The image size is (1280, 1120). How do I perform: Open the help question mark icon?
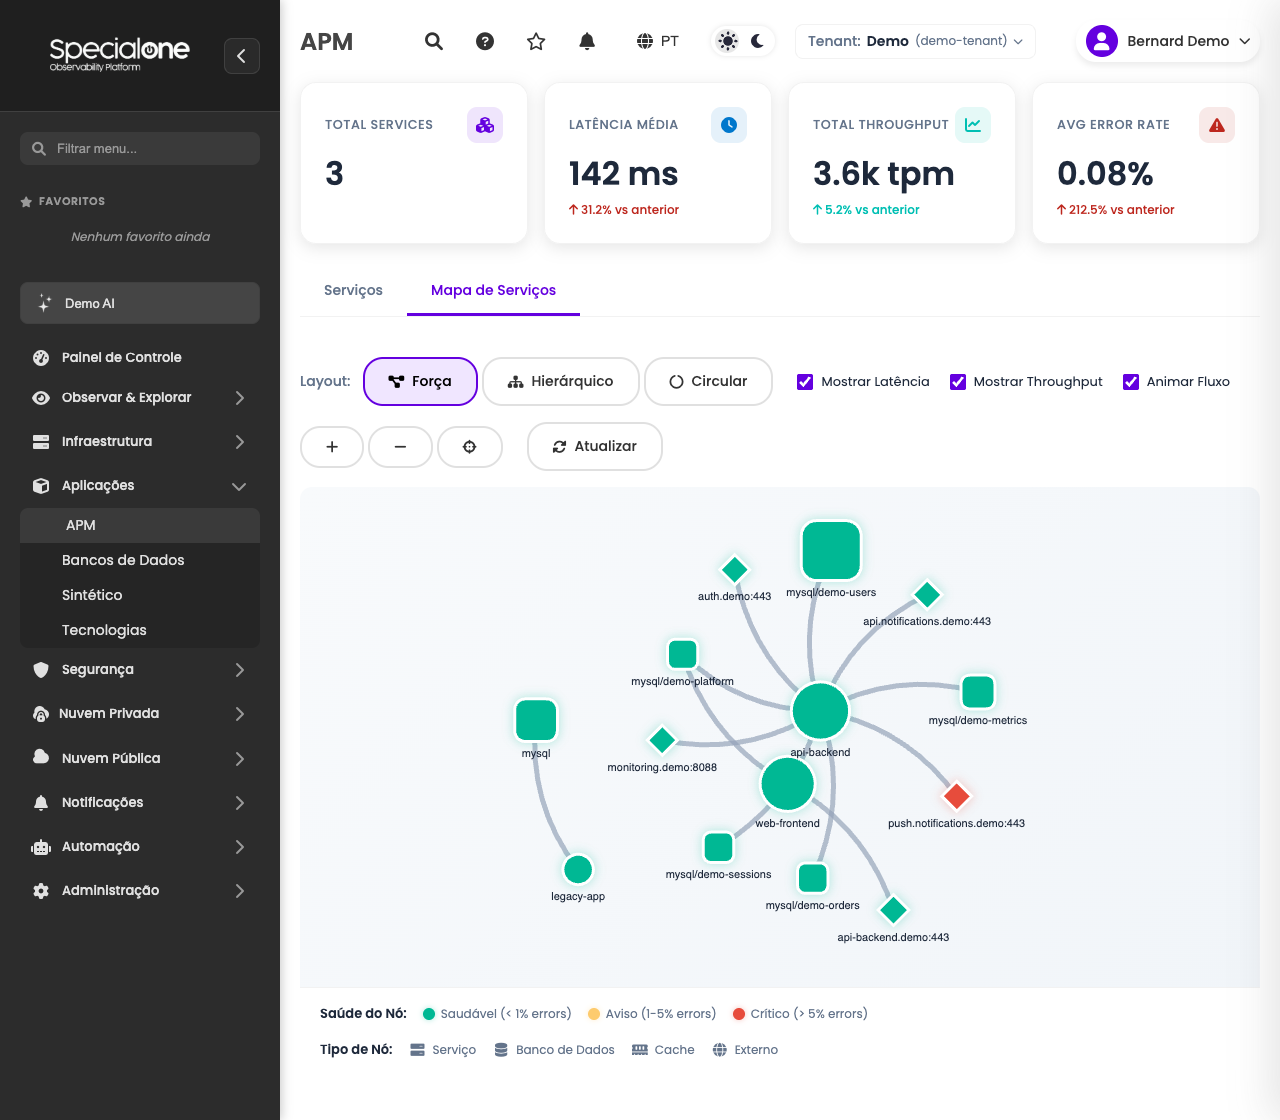click(x=485, y=41)
